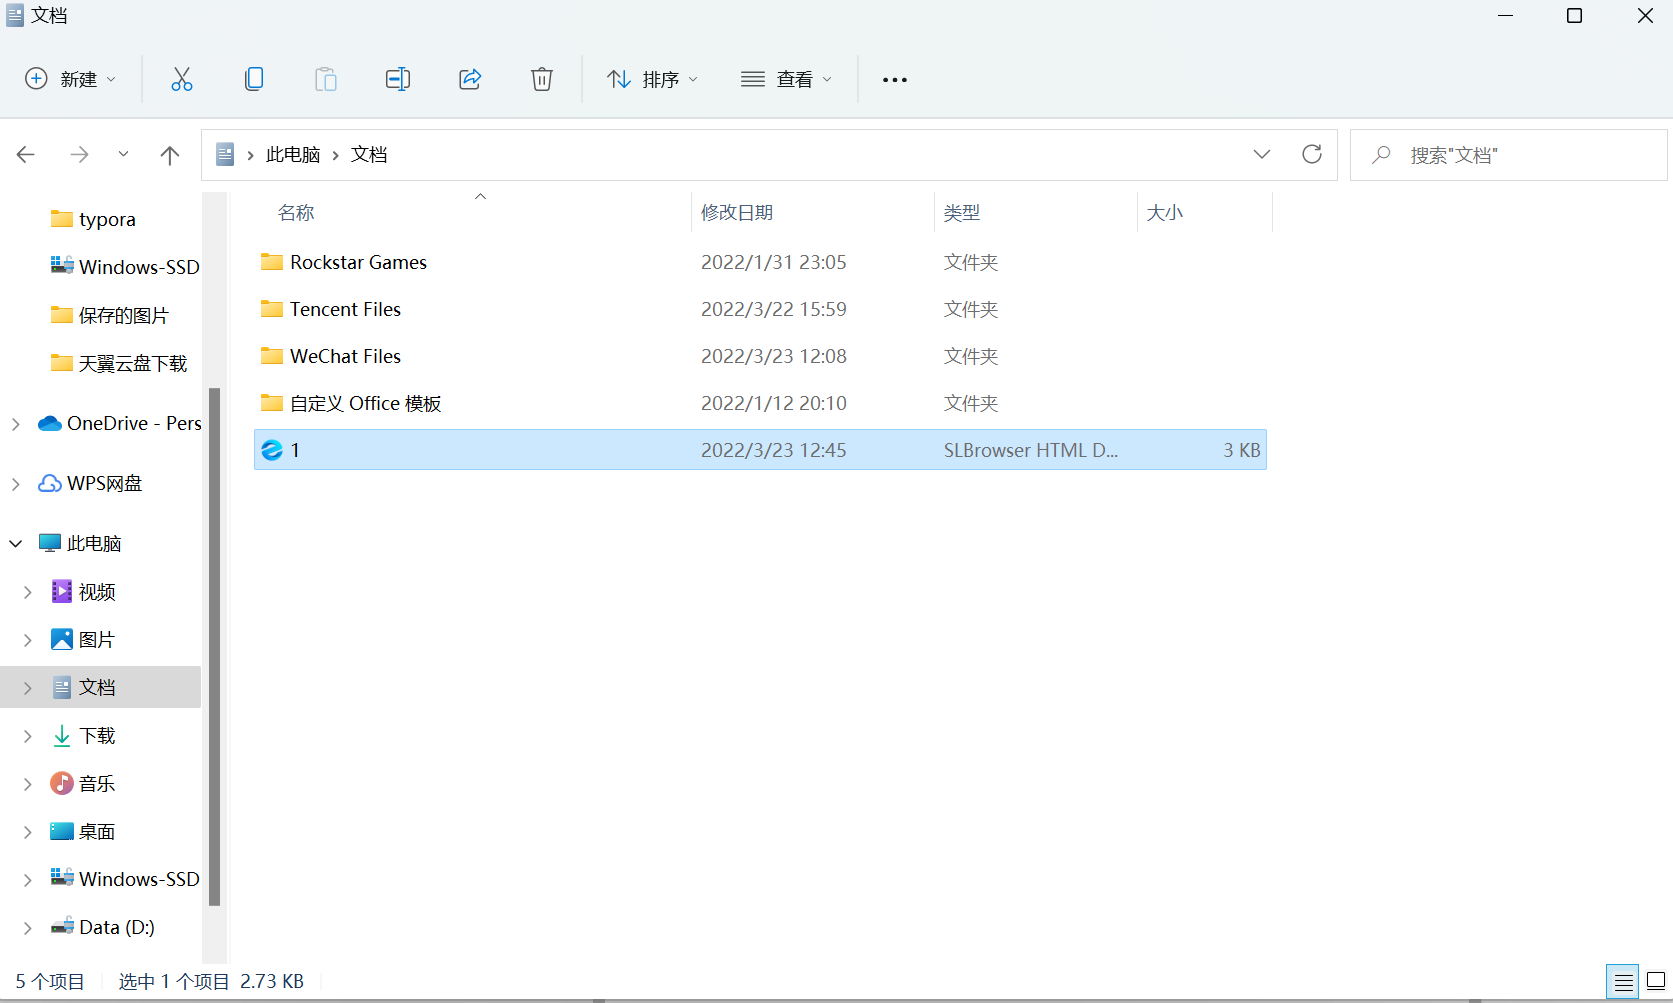Go forward with the right arrow
The width and height of the screenshot is (1673, 1003).
(x=79, y=154)
